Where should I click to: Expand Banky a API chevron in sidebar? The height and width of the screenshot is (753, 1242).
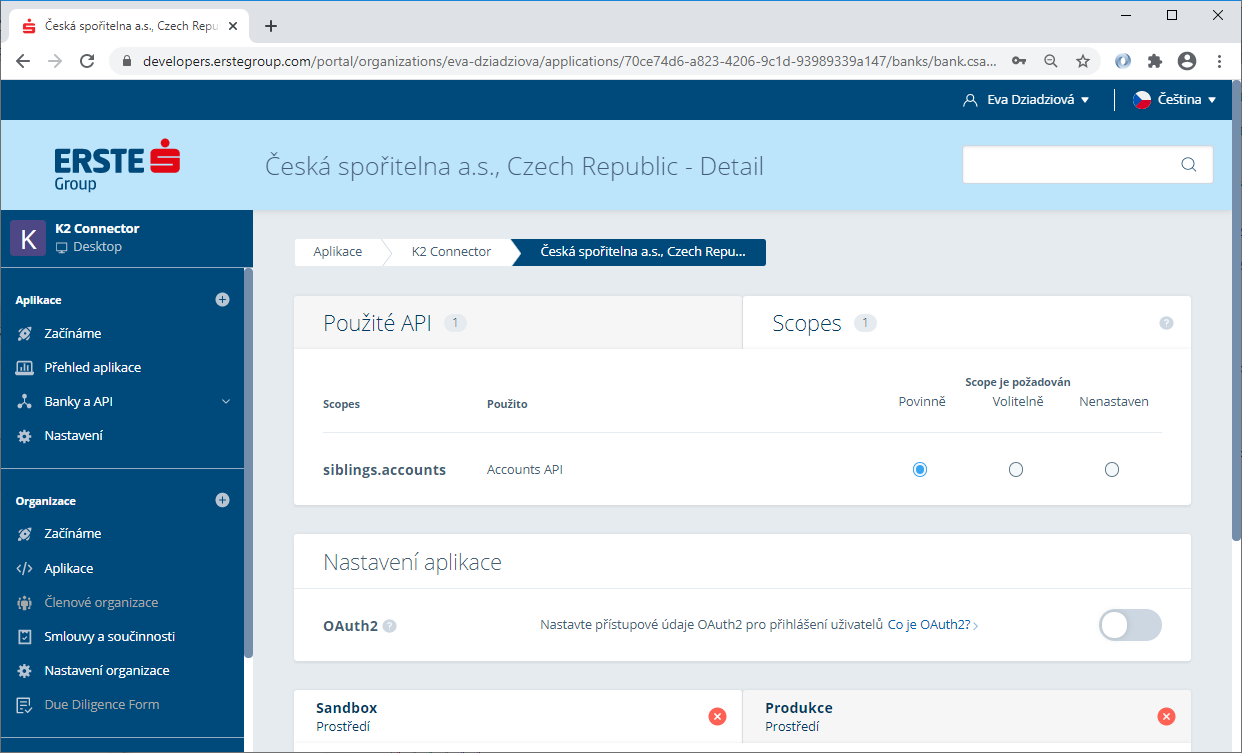(226, 401)
